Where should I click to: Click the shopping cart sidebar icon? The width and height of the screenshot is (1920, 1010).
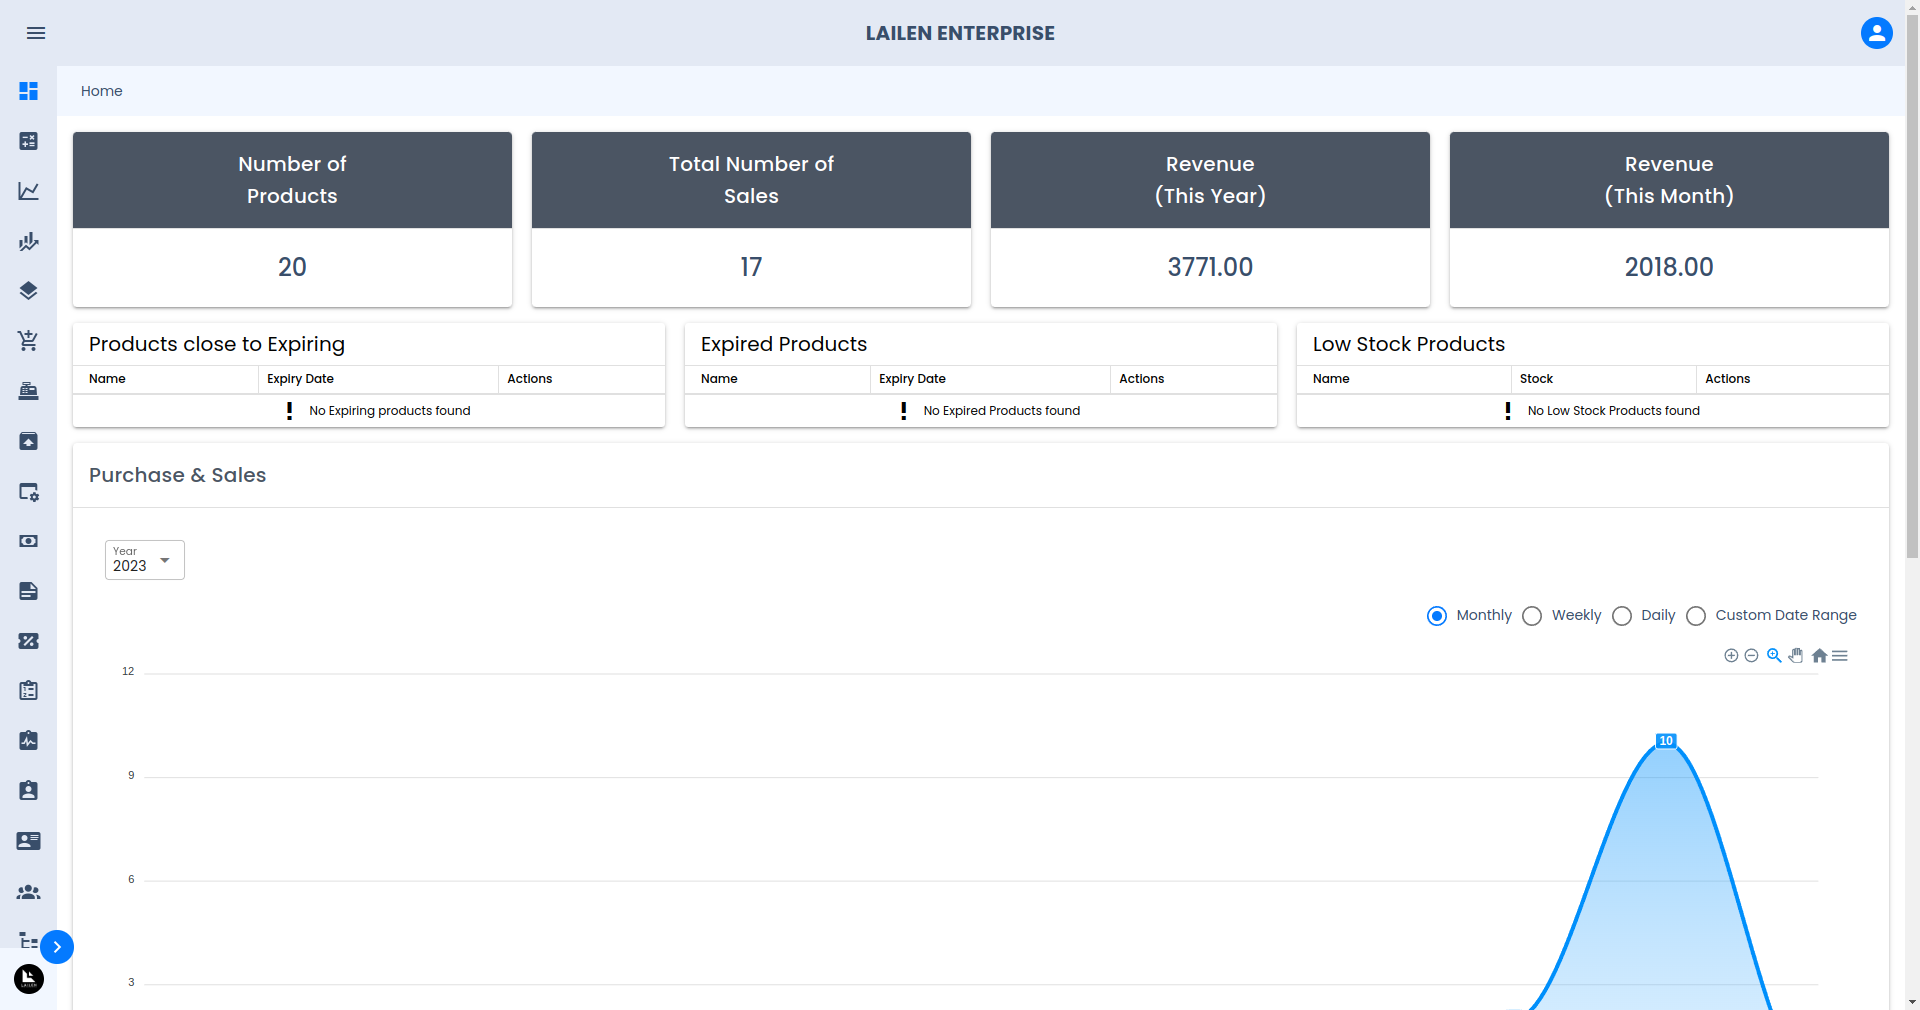pos(29,341)
